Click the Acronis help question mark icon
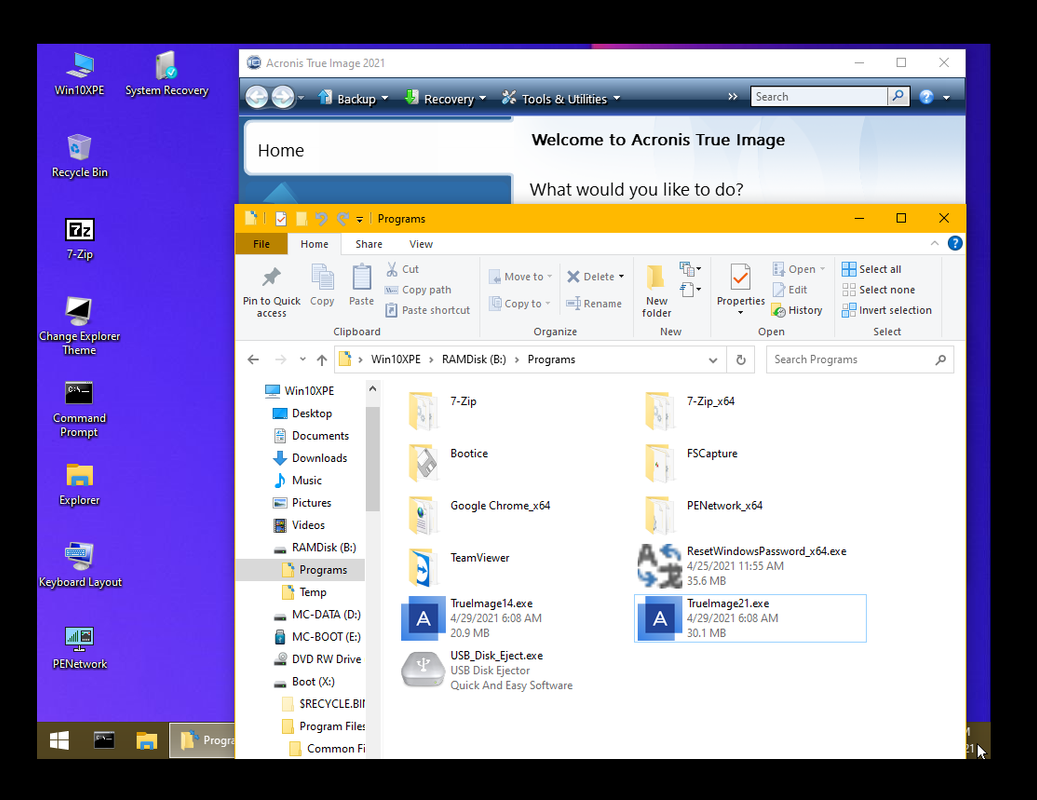The width and height of the screenshot is (1037, 800). [927, 97]
